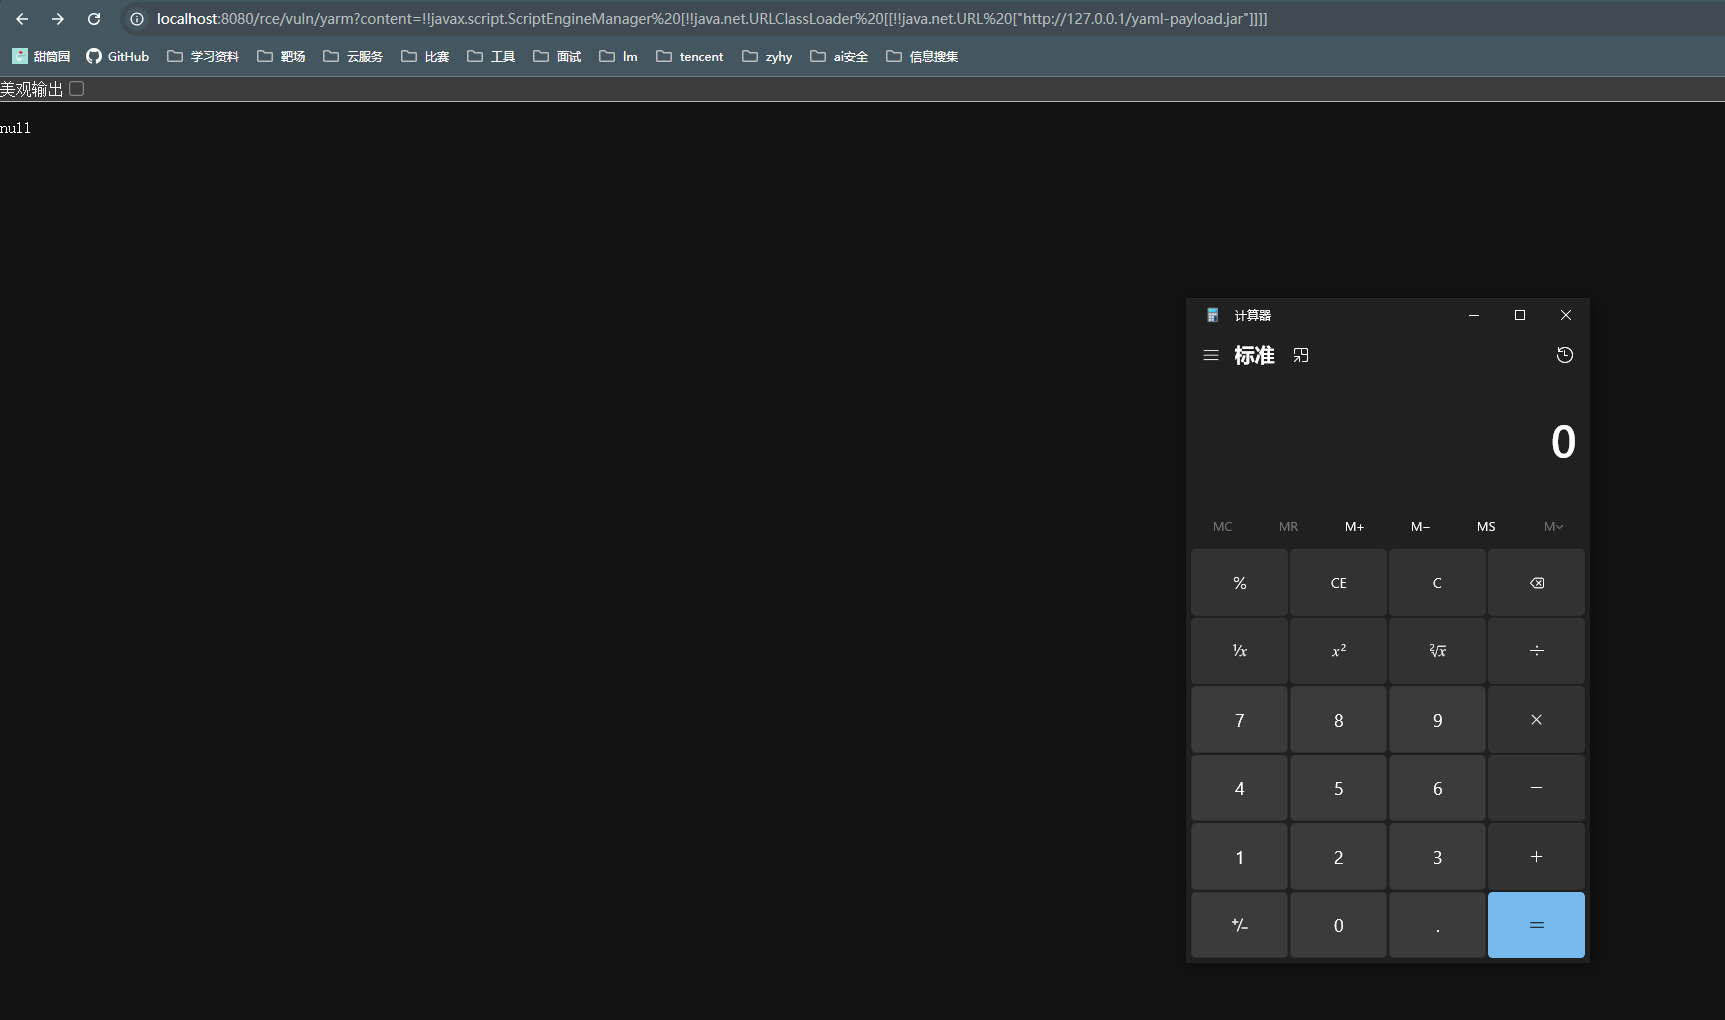Screen dimensions: 1725x1020
Task: Click digit 0 key on Calculator keypad
Action: click(x=1338, y=925)
